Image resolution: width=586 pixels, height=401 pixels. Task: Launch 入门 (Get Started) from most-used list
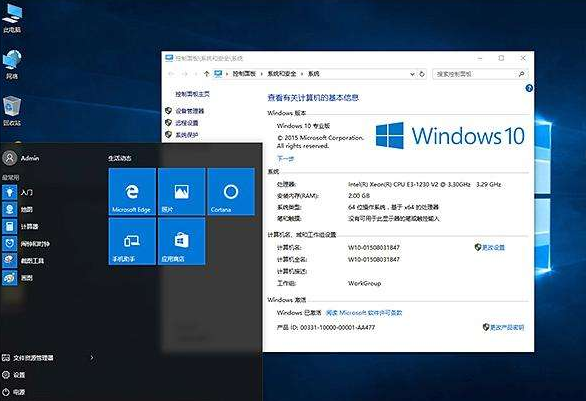click(18, 192)
